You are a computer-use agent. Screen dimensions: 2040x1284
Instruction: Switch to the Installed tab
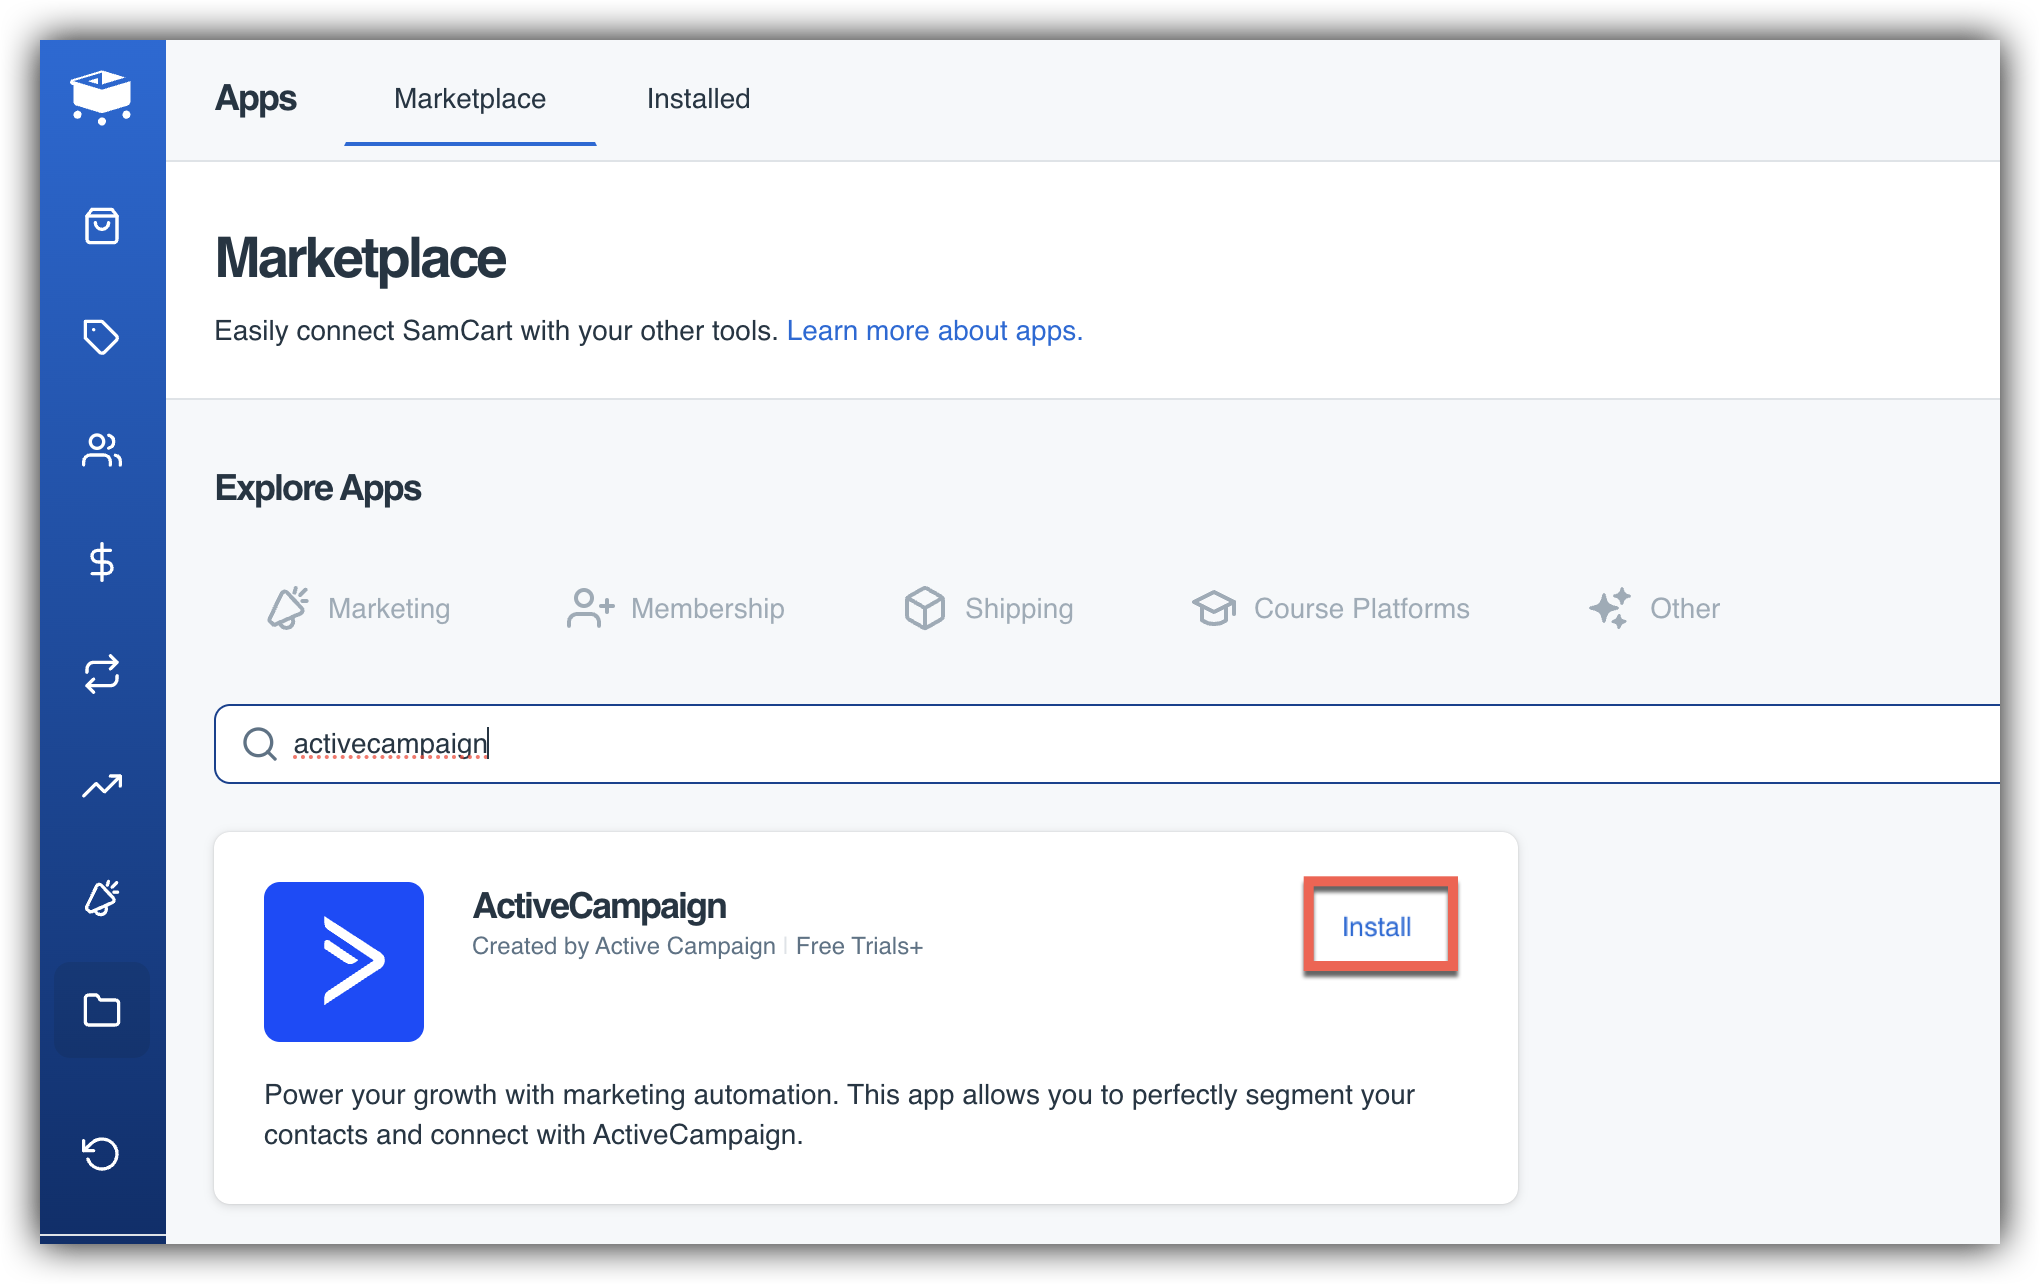[698, 99]
